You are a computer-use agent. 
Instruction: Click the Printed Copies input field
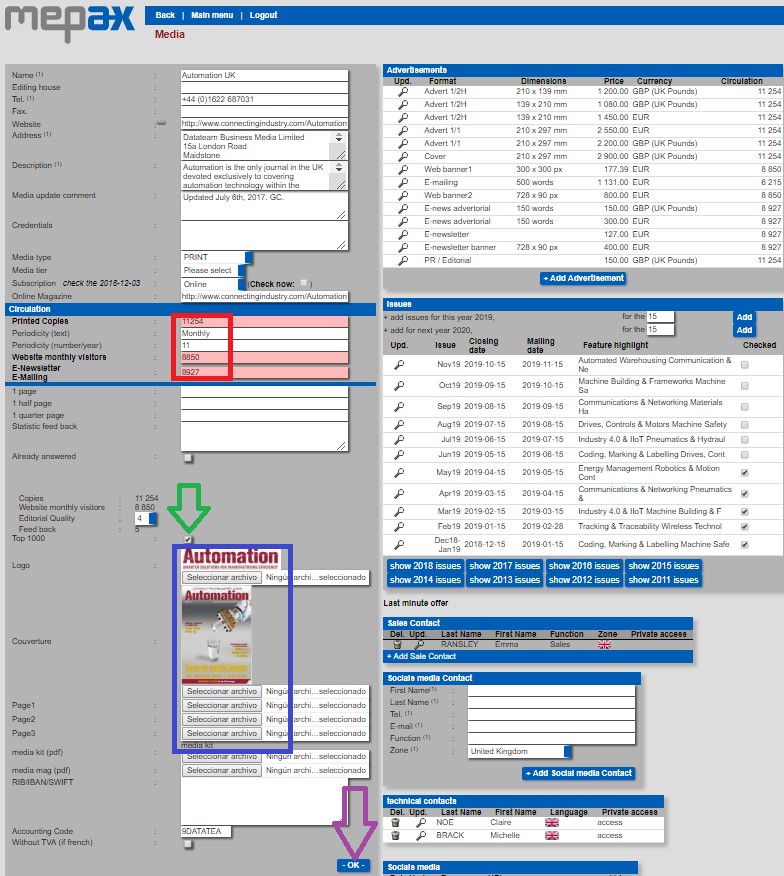(x=264, y=321)
